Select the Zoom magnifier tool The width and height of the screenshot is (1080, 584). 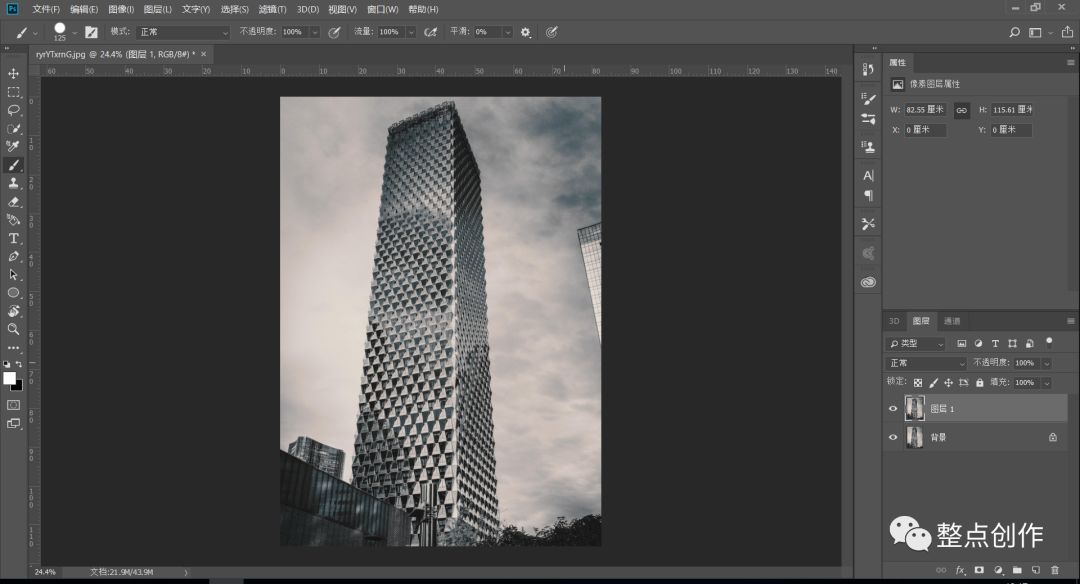13,329
